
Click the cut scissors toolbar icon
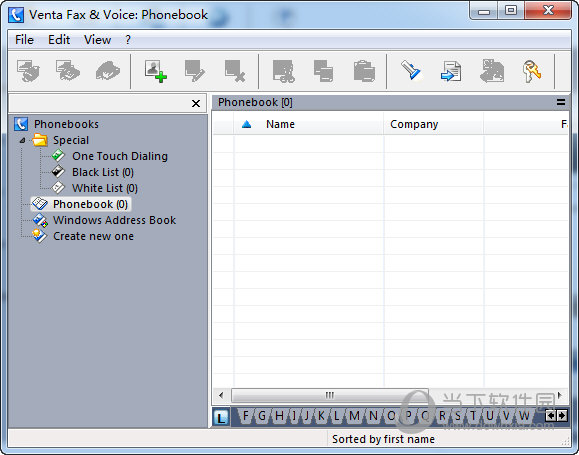284,71
